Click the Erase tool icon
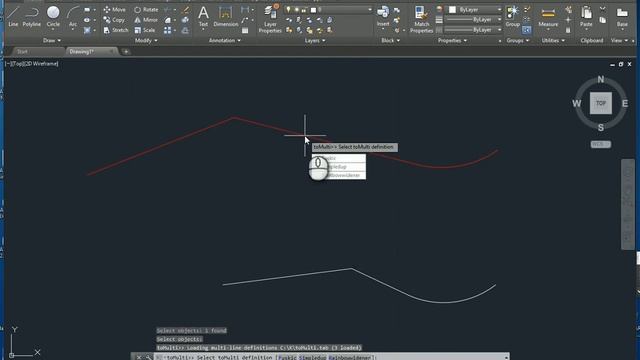Viewport: 640px width, 360px height. pyautogui.click(x=185, y=9)
